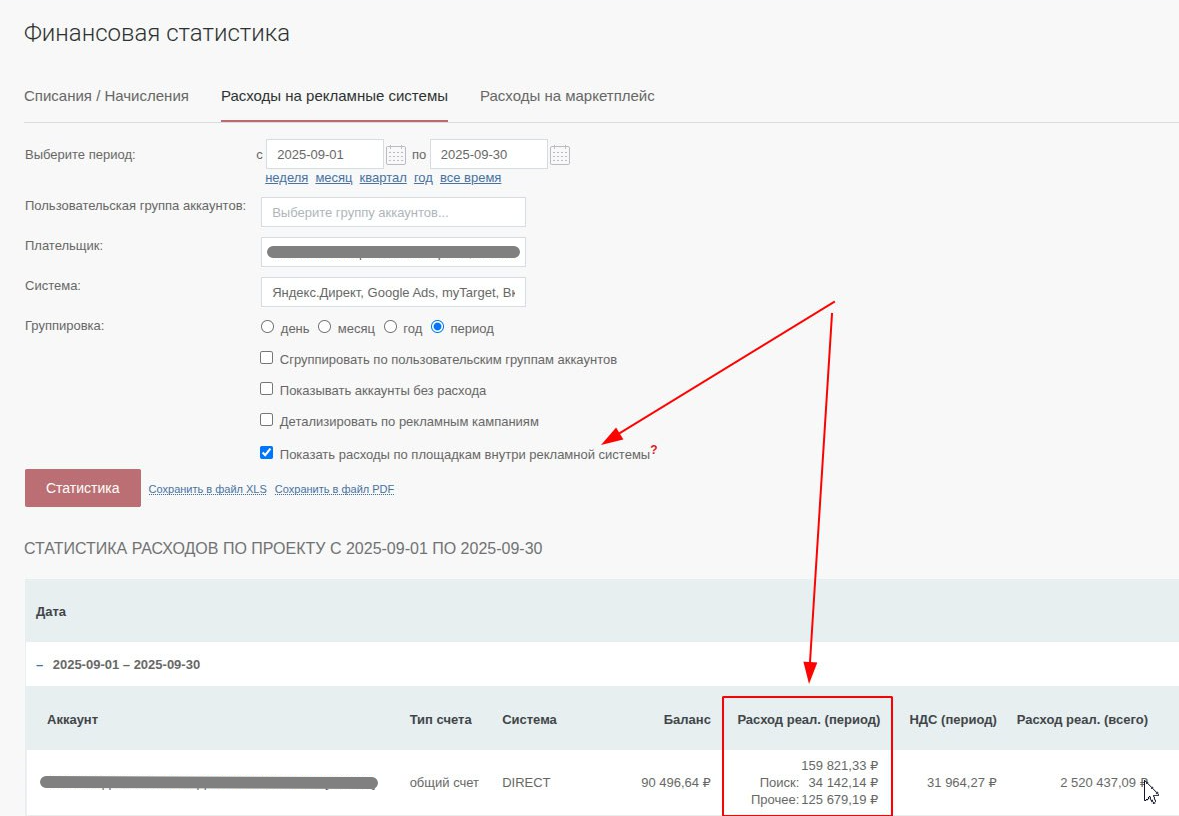1179x816 pixels.
Task: Click the start date input field
Action: point(325,155)
